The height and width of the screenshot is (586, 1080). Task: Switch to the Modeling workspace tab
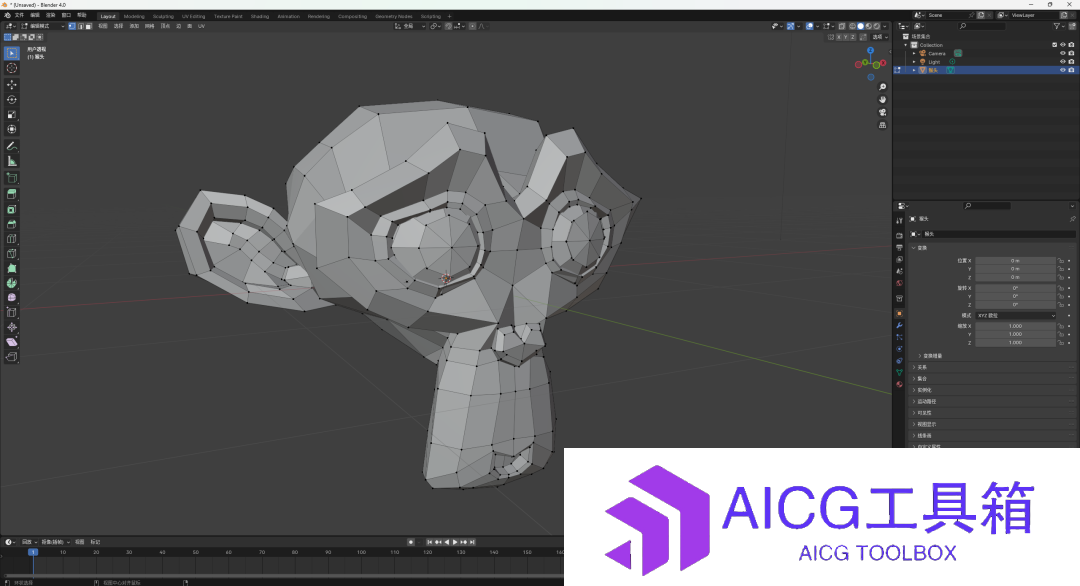[134, 17]
